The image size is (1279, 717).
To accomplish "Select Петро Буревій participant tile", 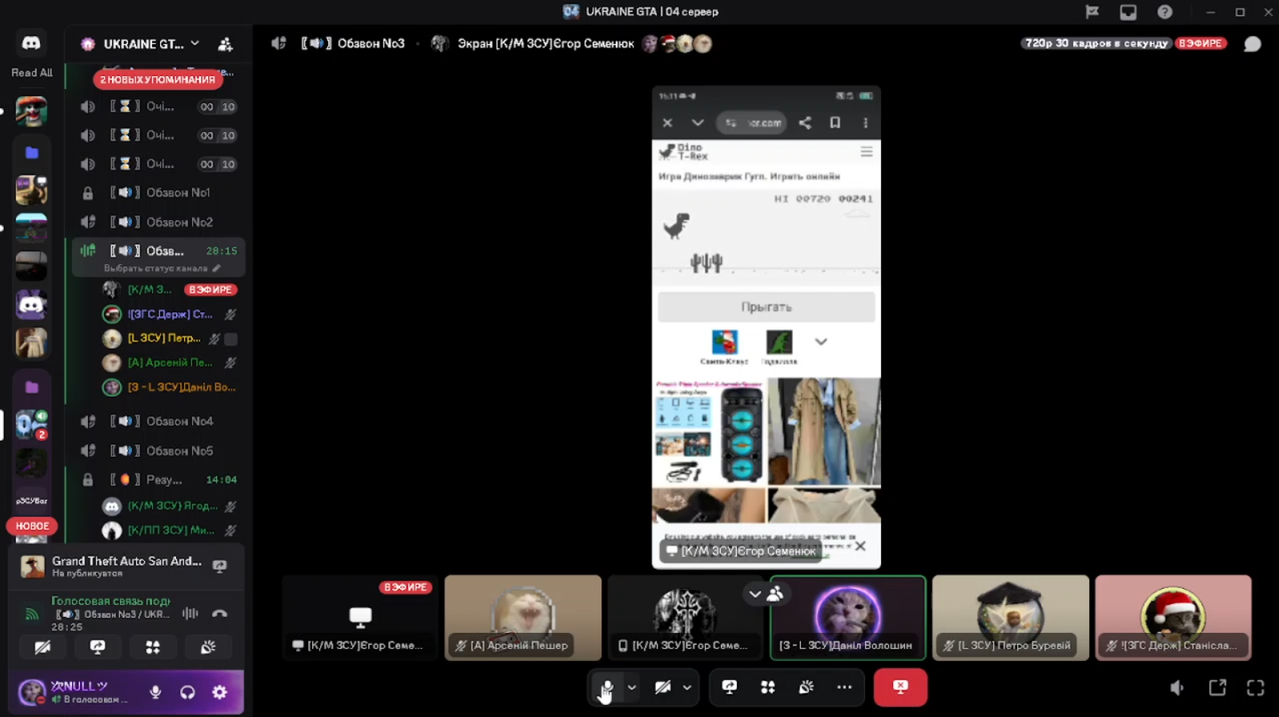I will pyautogui.click(x=1010, y=618).
